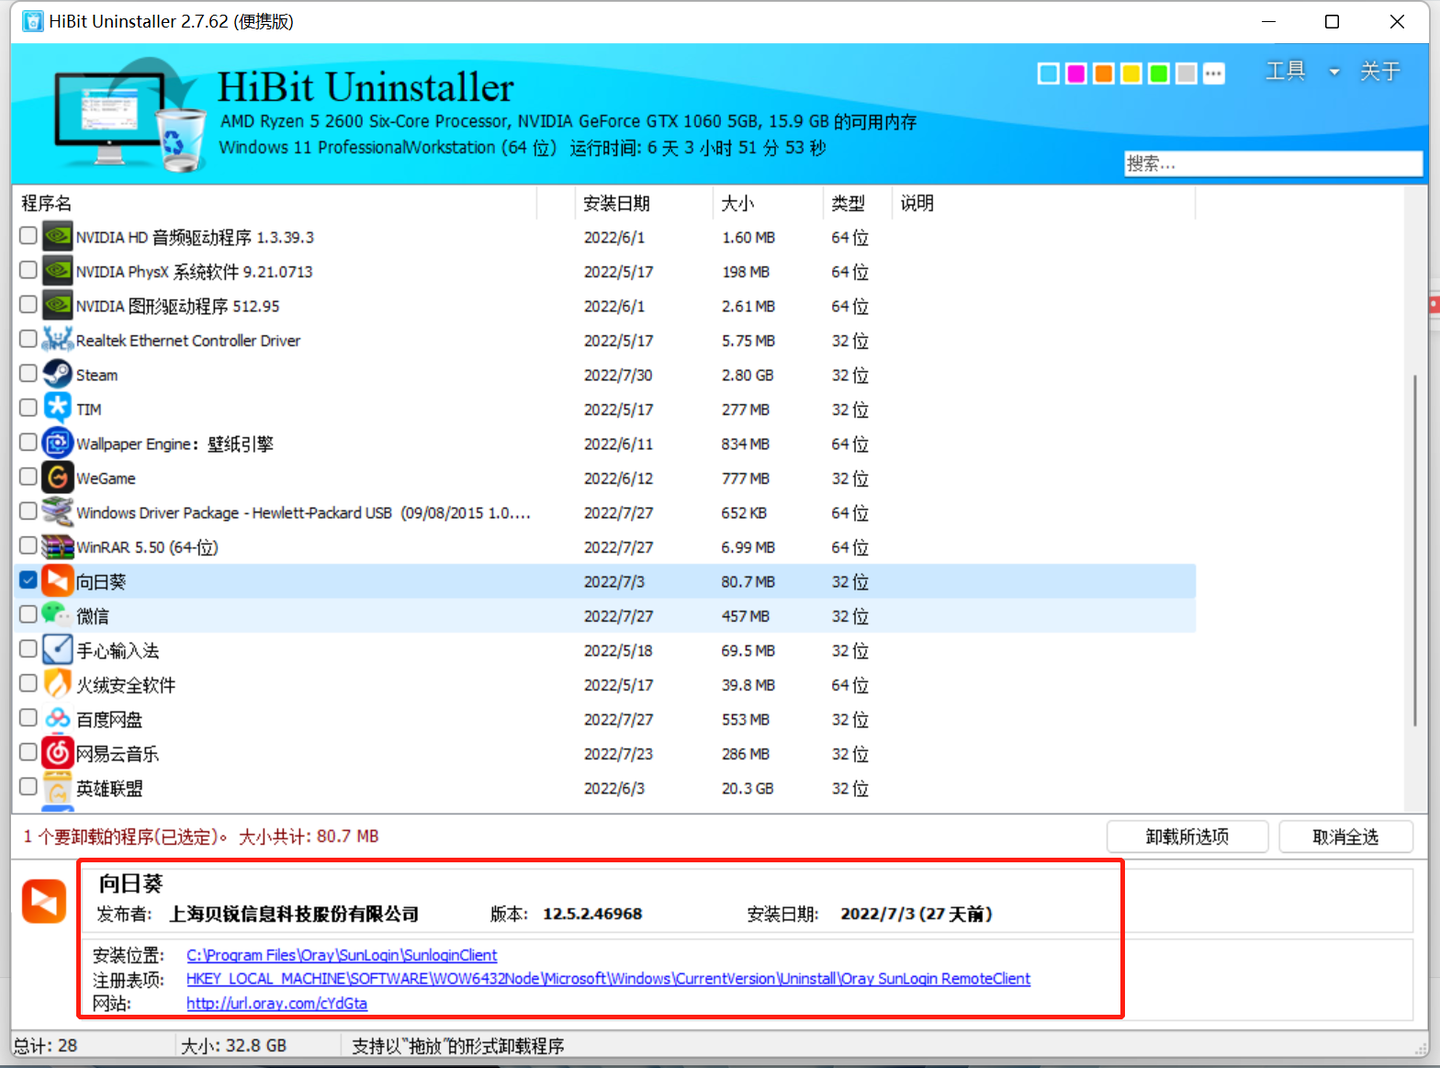The width and height of the screenshot is (1440, 1068).
Task: Select the 向日葵 icon in the details panel
Action: (43, 900)
